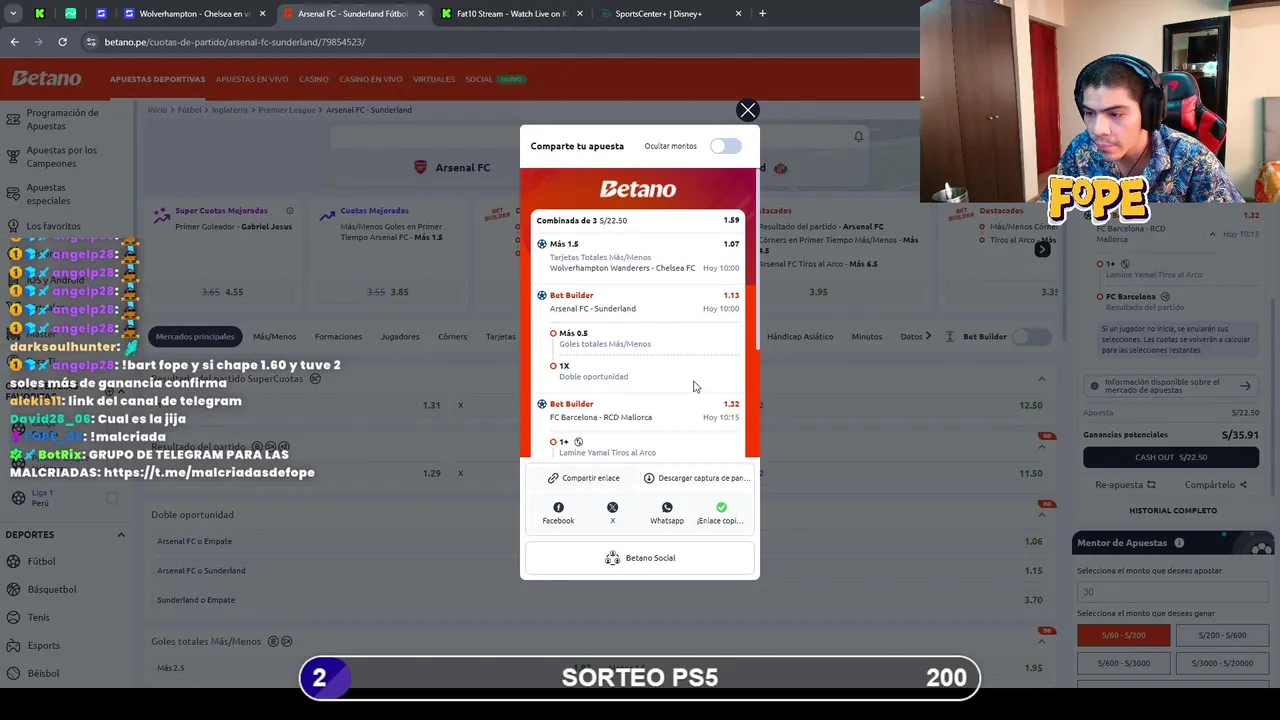This screenshot has height=720, width=1280.
Task: Share the bet via Whatsapp
Action: 667,513
